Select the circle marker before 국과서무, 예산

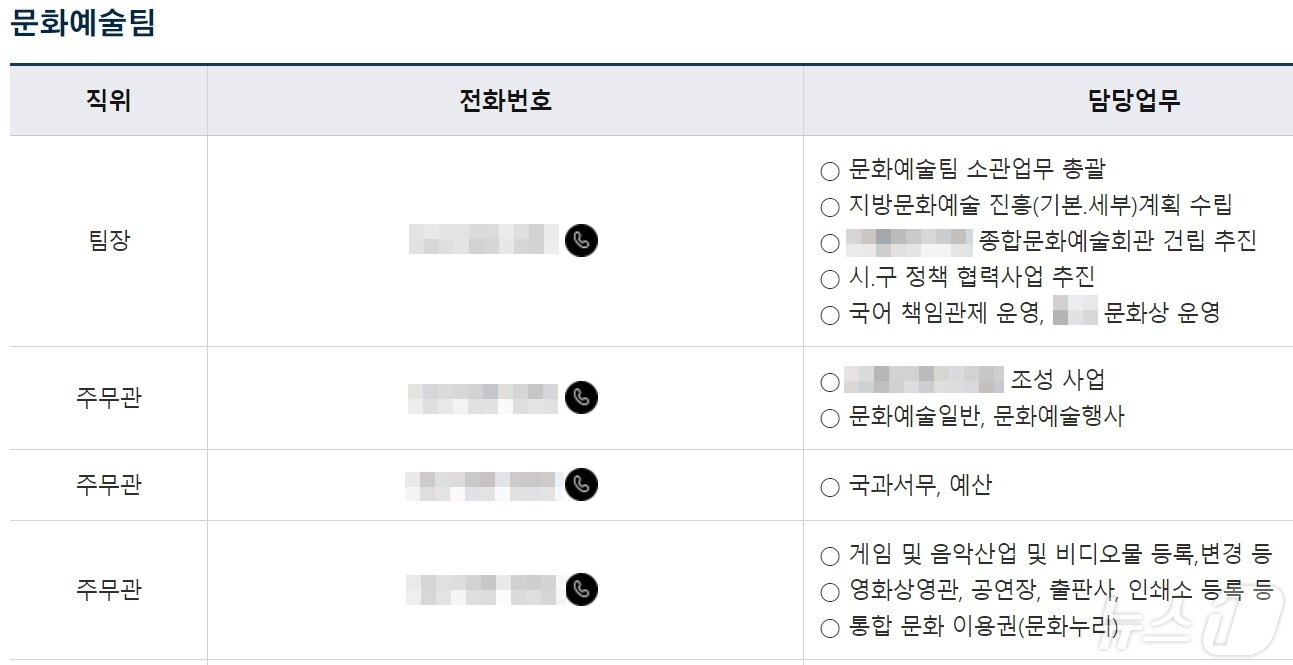(828, 486)
